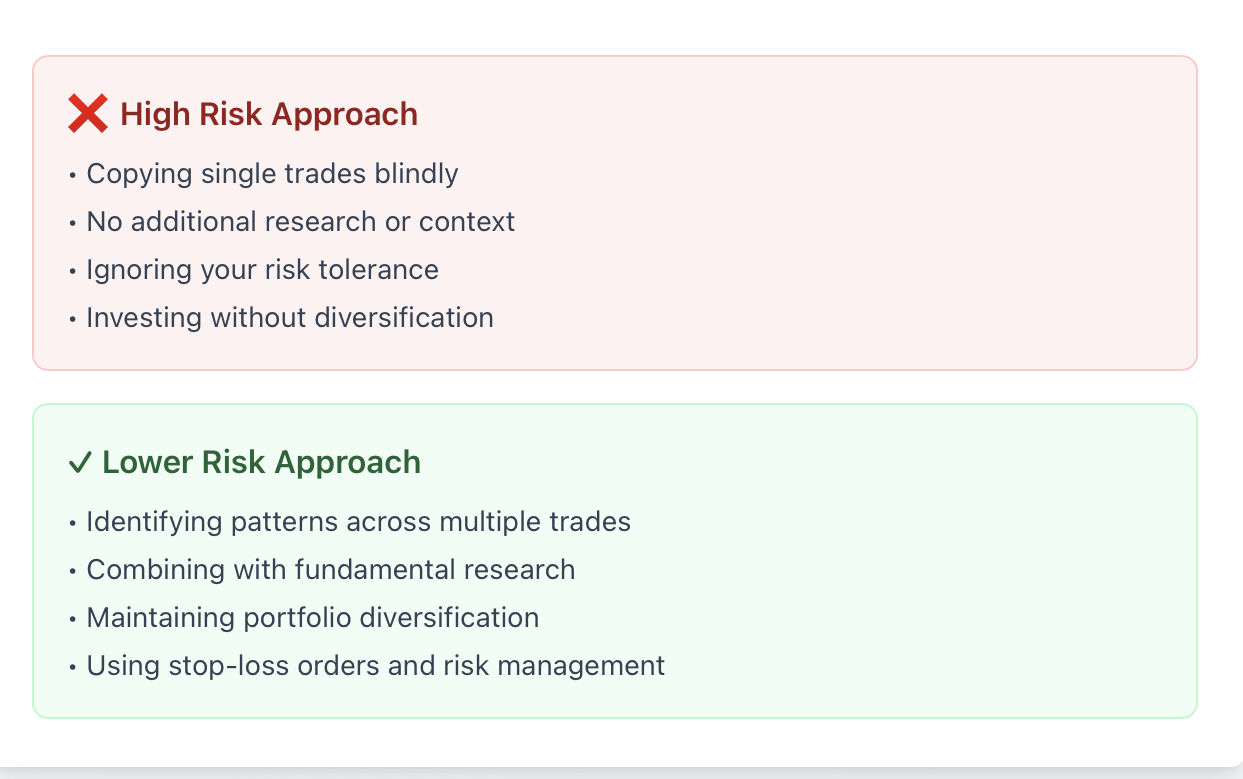Click the red X cross icon
Viewport: 1243px width, 779px height.
[88, 114]
